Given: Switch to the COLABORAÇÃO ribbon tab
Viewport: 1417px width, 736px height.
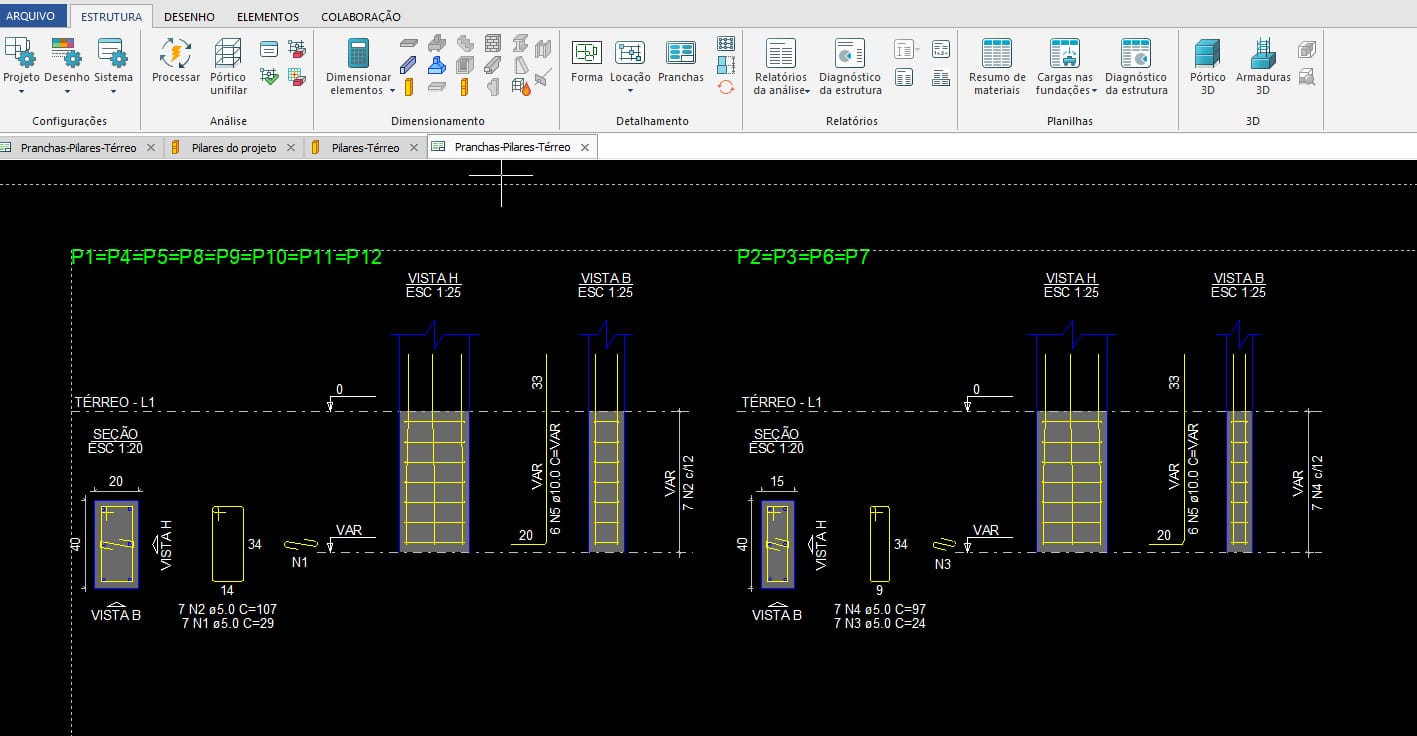Looking at the screenshot, I should [361, 16].
